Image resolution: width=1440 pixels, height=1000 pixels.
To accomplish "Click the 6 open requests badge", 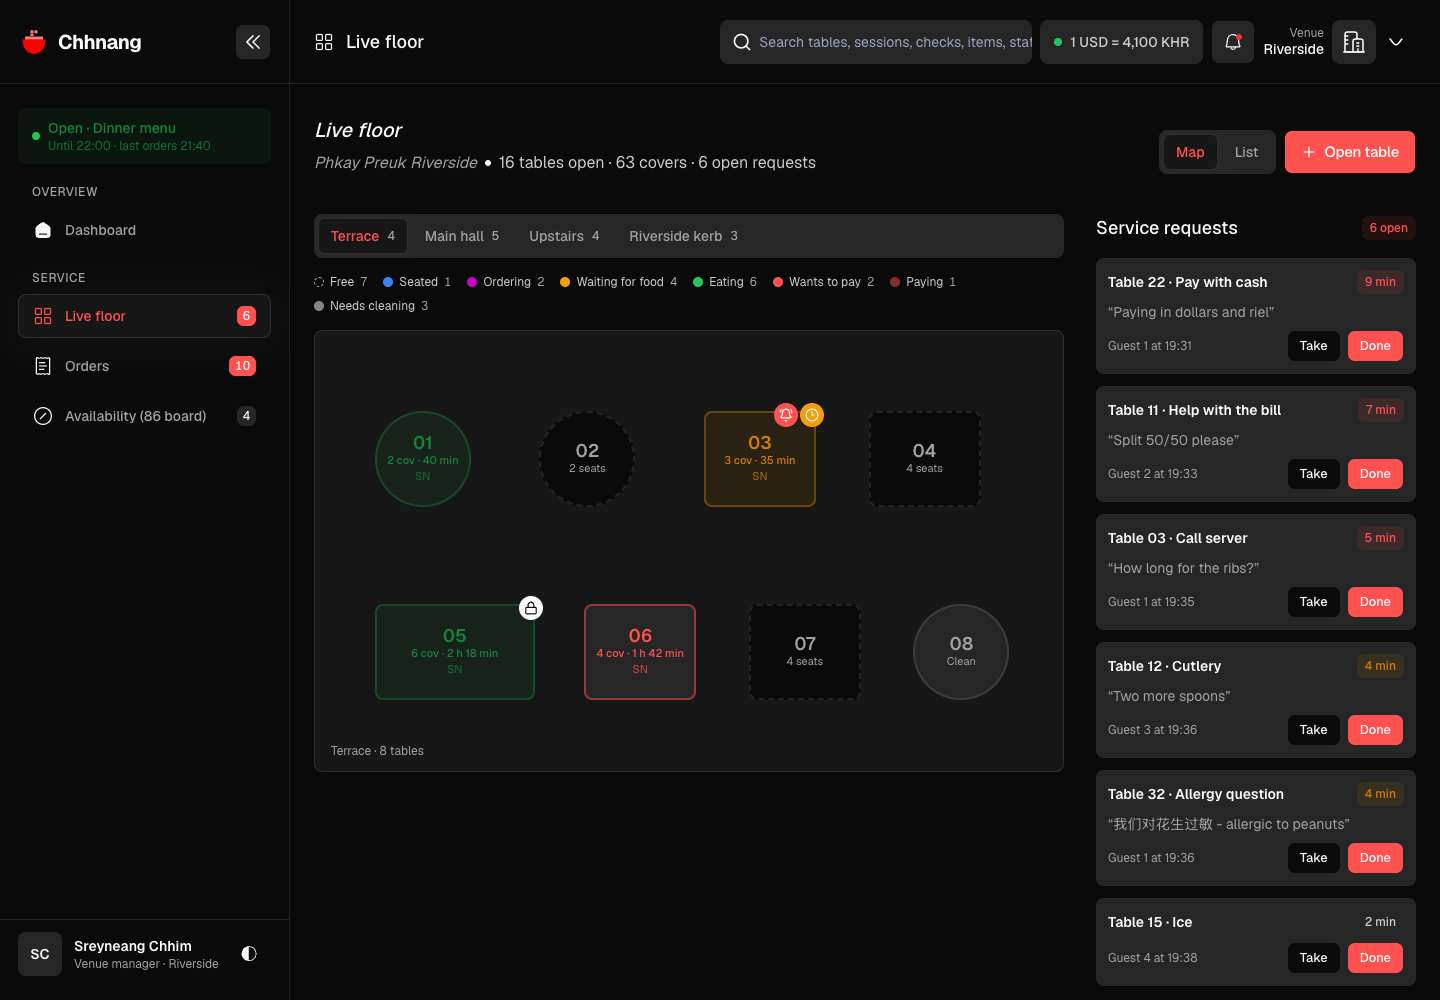I will click(x=1388, y=228).
